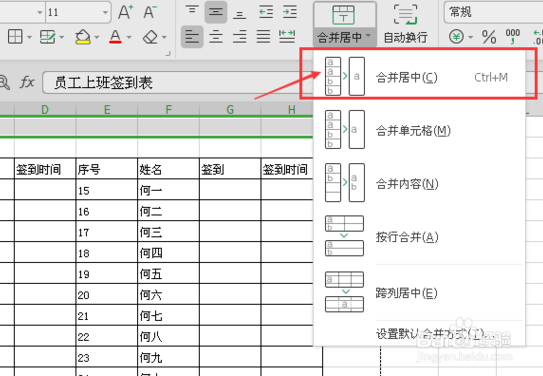Toggle vertical middle alignment
The image size is (543, 376).
215,12
